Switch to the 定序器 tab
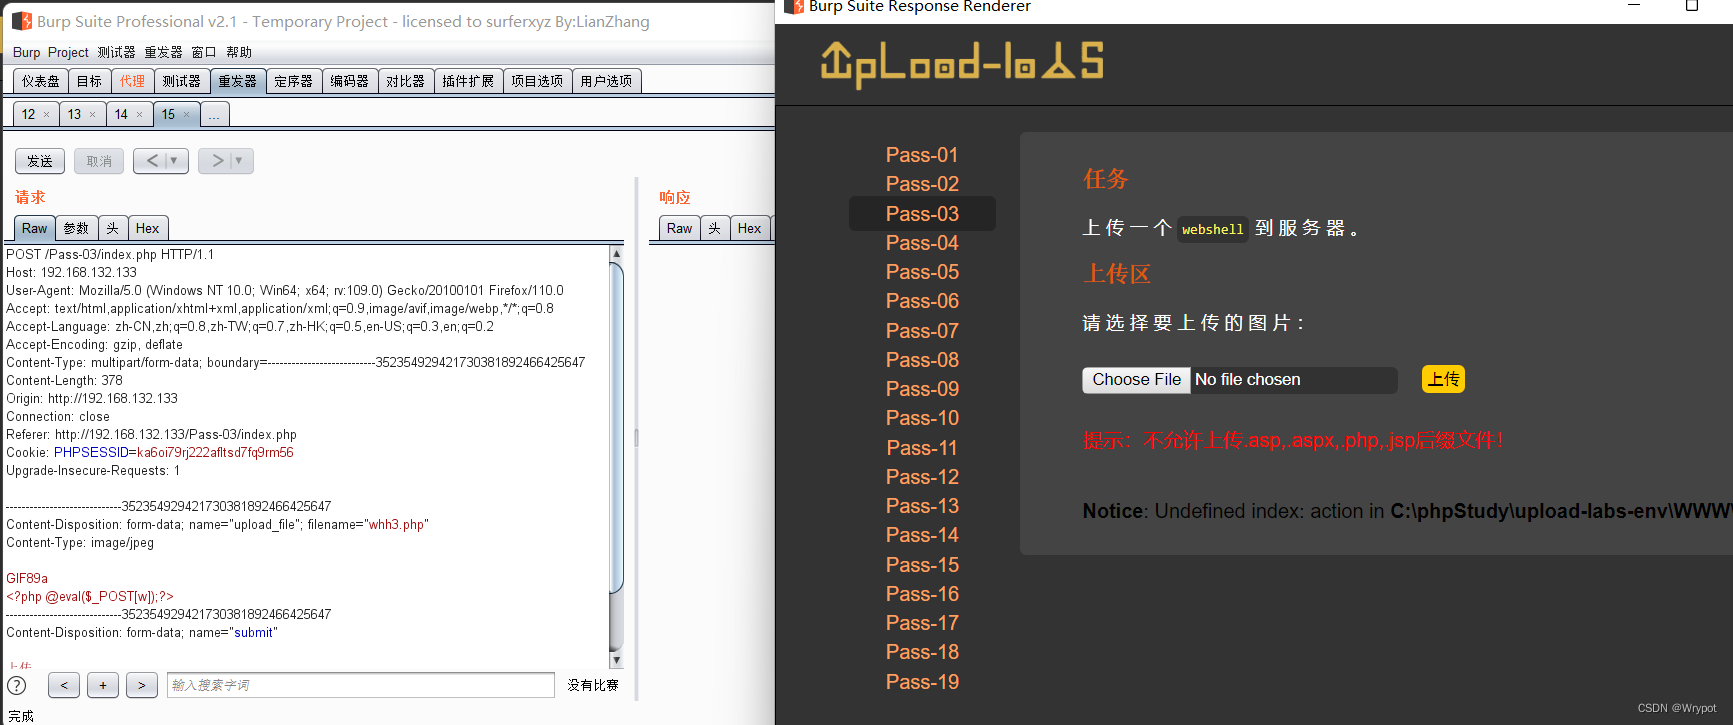Image resolution: width=1733 pixels, height=725 pixels. pos(293,81)
